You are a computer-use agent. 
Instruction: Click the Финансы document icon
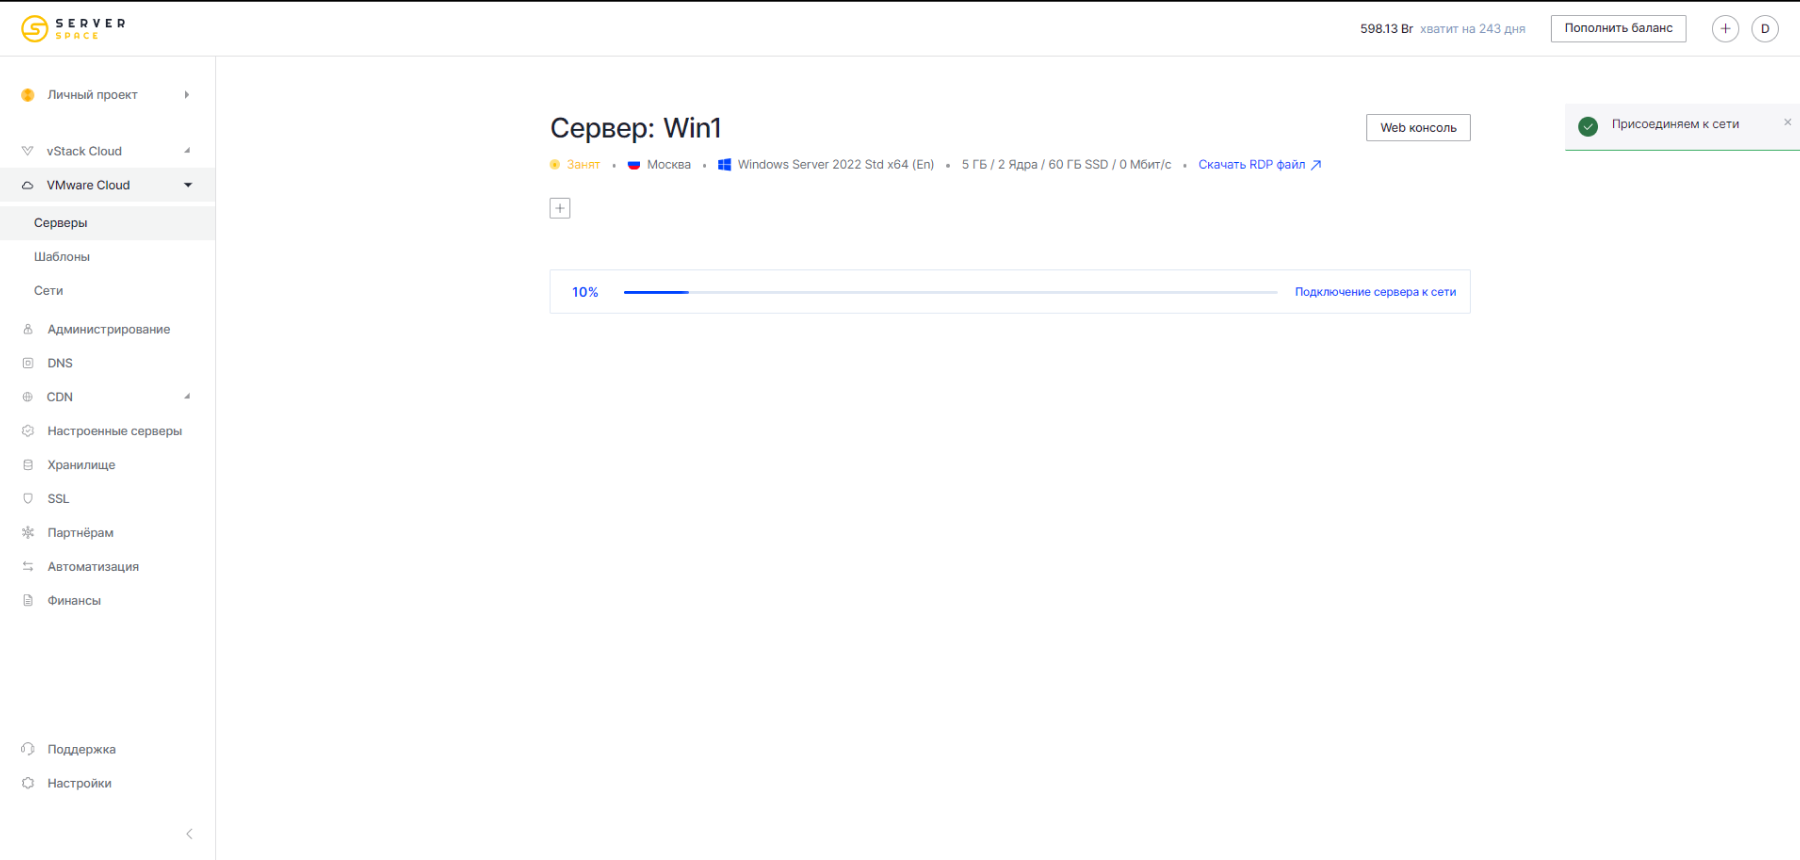coord(28,601)
